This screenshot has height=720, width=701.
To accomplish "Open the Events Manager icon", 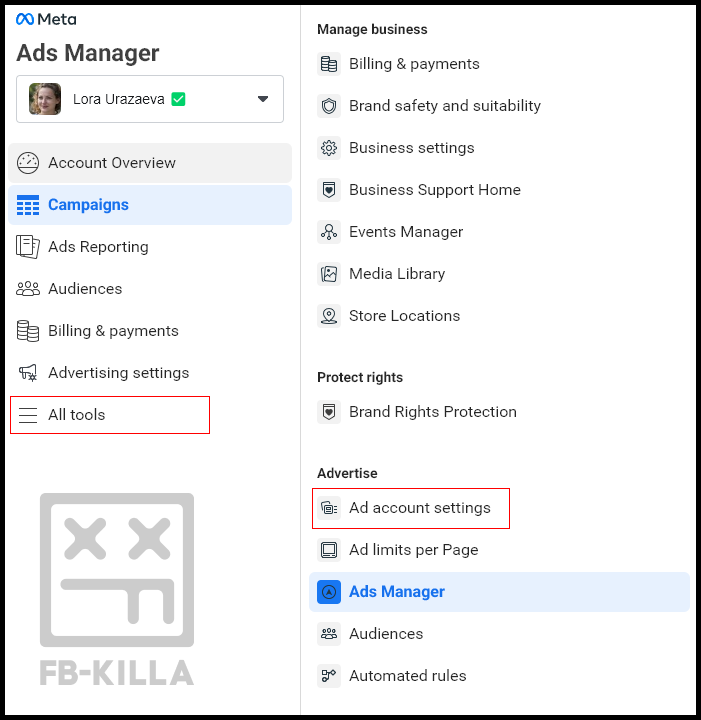I will (x=328, y=232).
